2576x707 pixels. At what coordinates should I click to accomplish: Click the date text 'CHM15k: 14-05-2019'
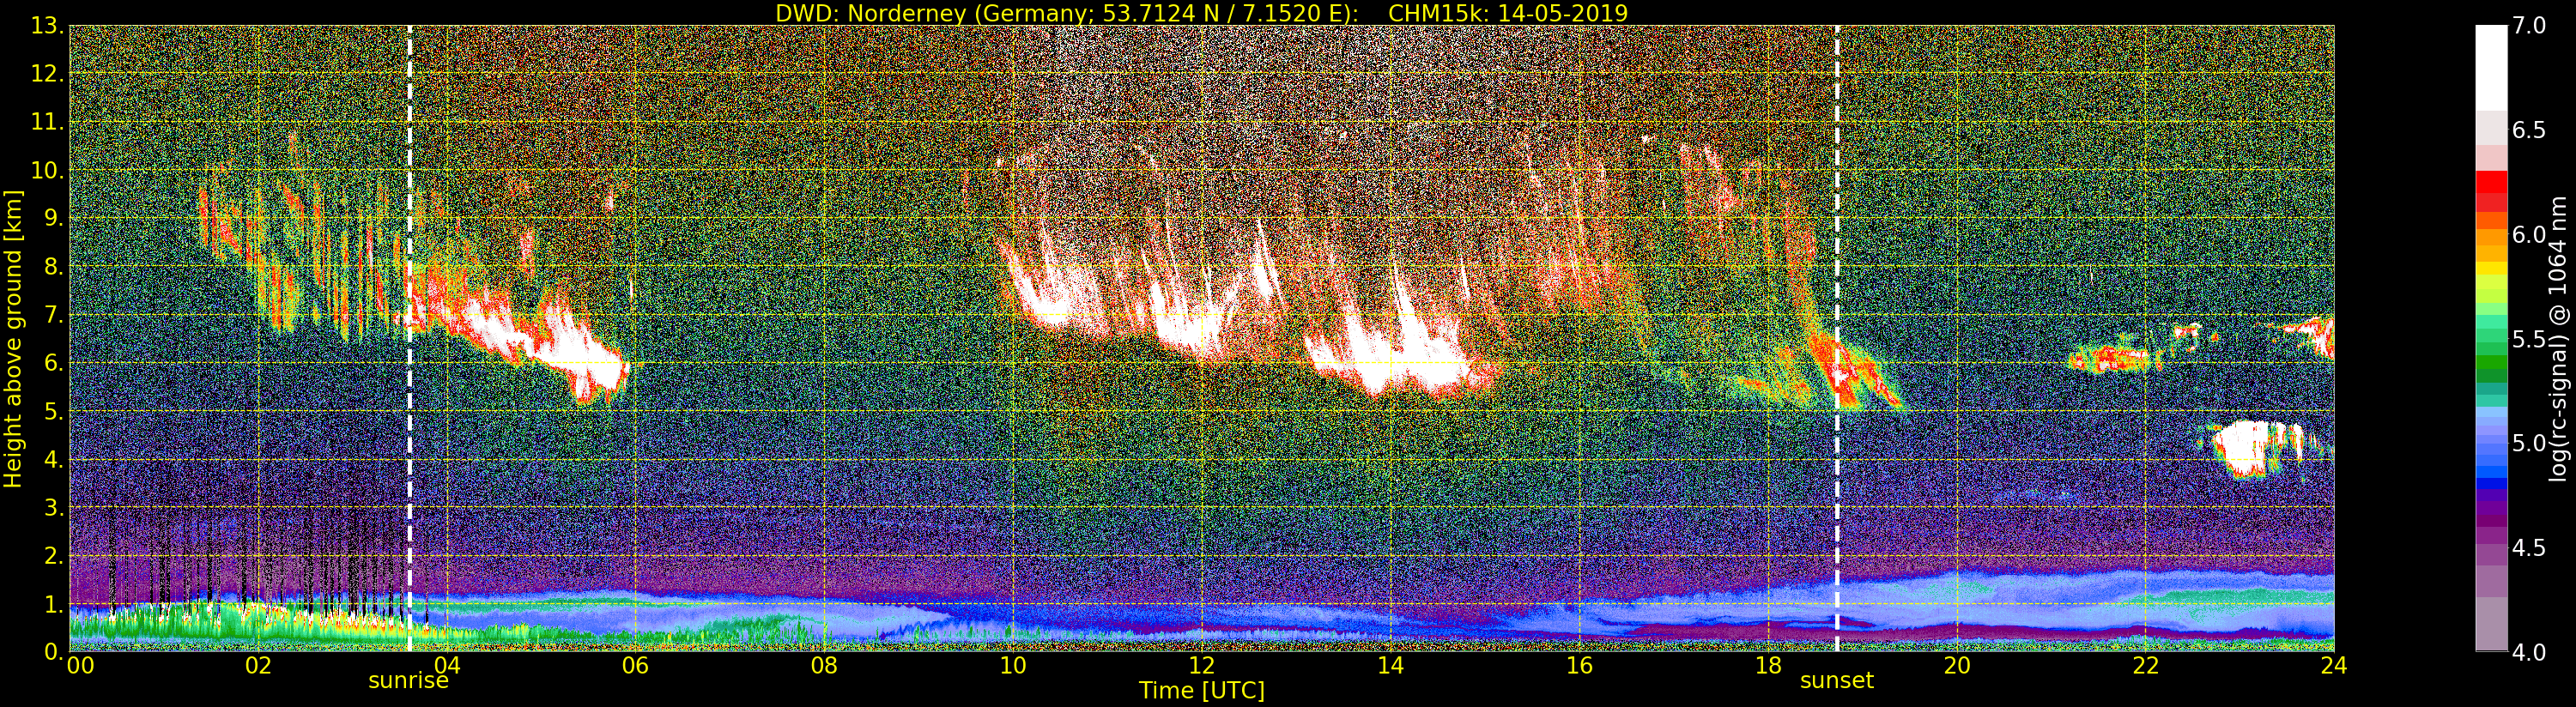1508,13
